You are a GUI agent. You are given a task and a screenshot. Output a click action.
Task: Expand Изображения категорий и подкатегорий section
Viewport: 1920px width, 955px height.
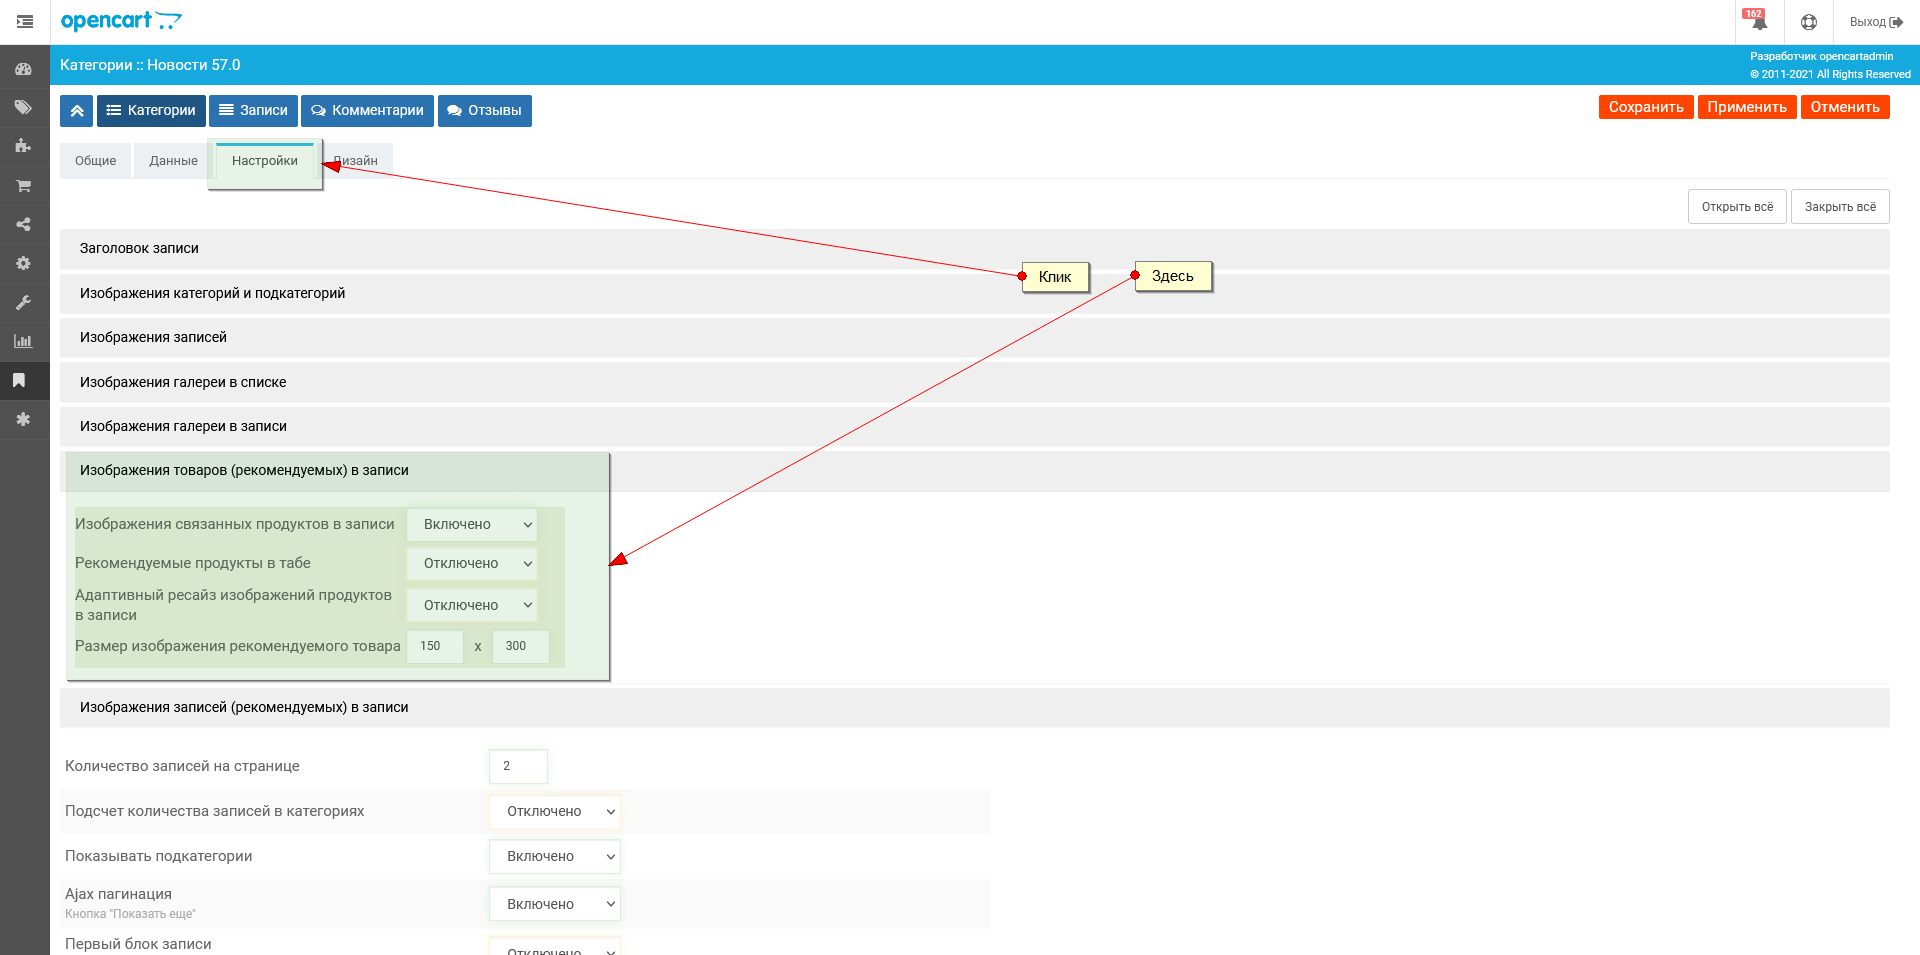point(975,294)
